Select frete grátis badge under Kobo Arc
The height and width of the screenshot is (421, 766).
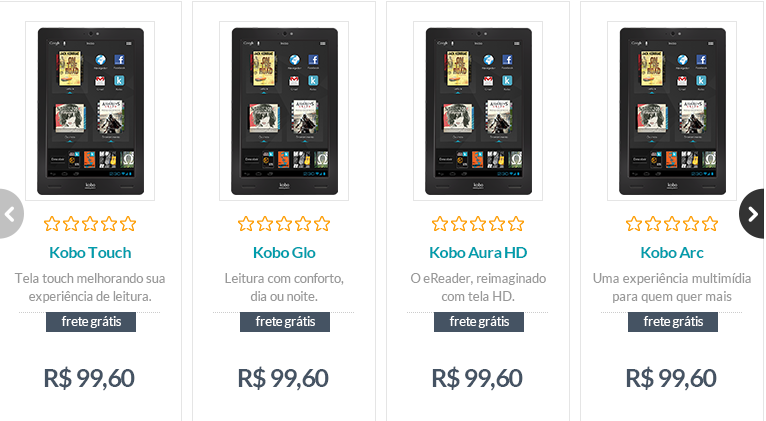[x=673, y=322]
